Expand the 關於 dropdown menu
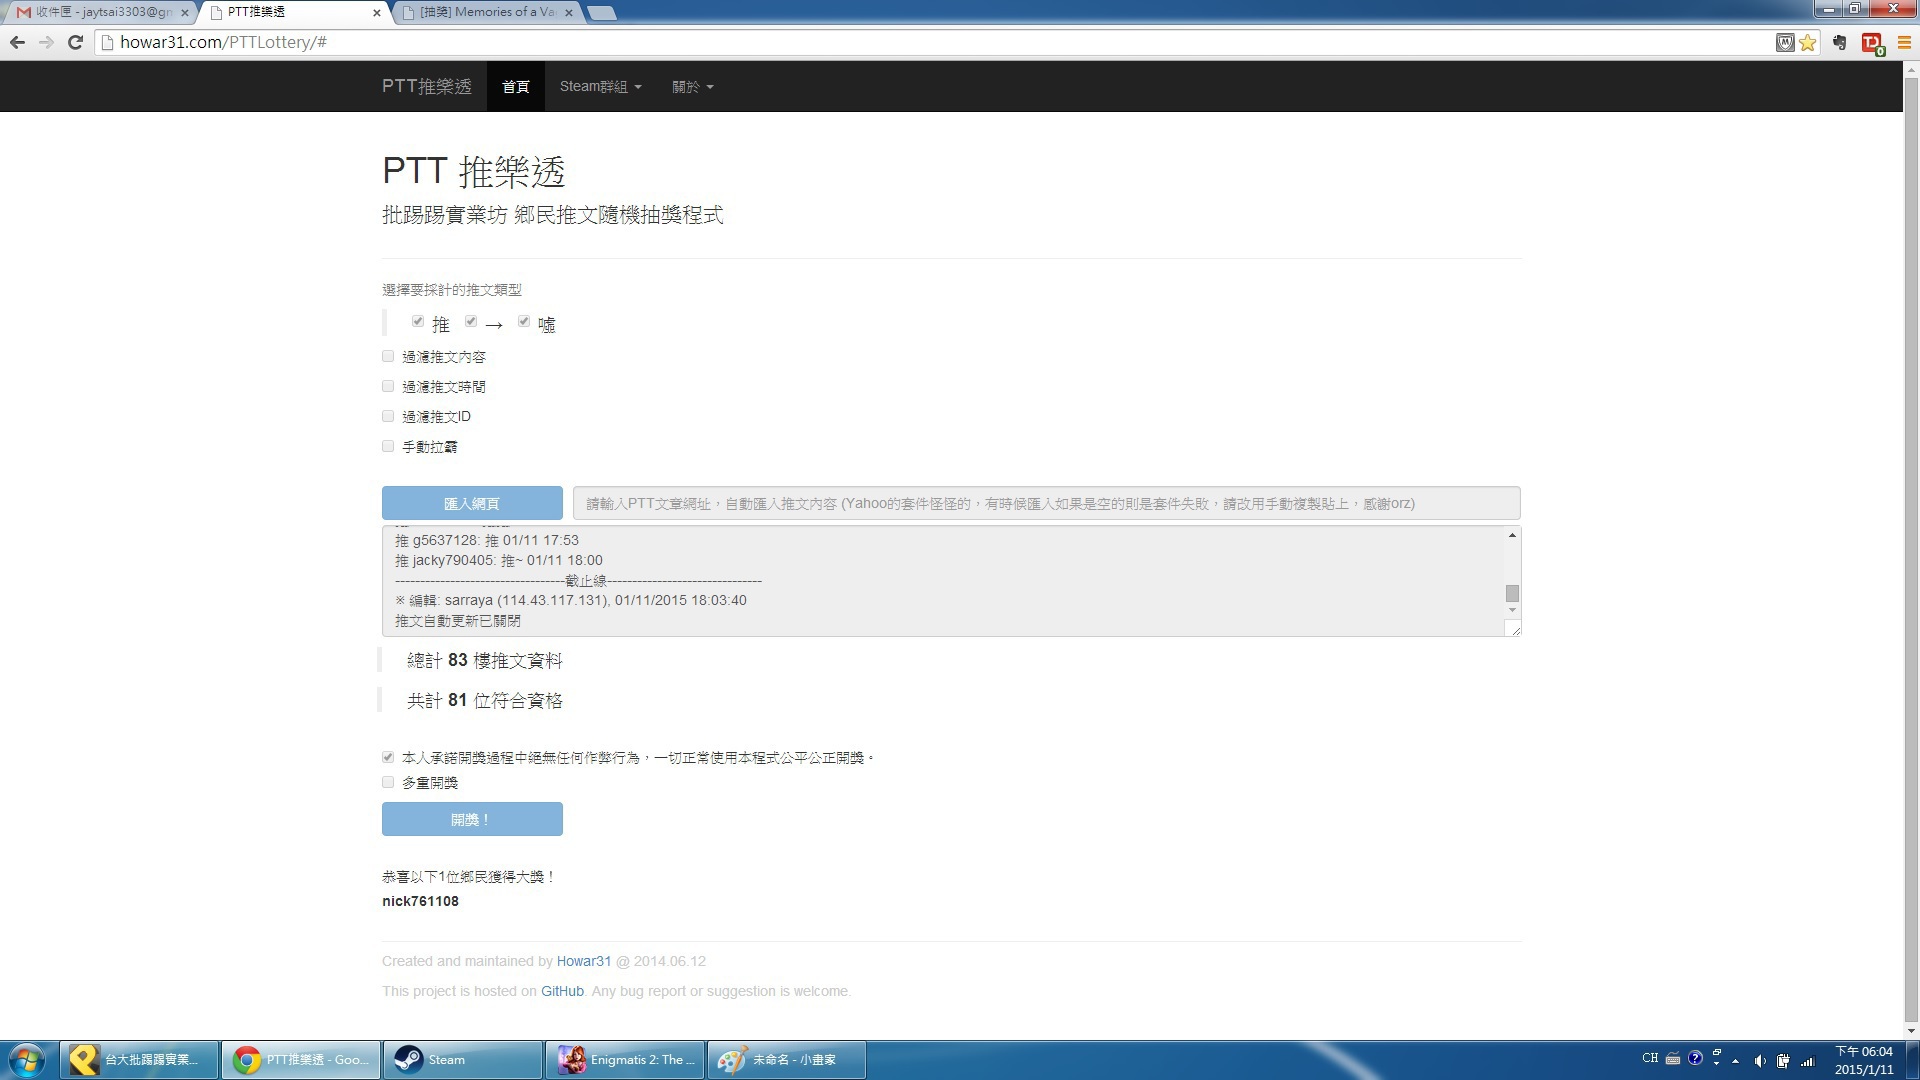 [692, 86]
